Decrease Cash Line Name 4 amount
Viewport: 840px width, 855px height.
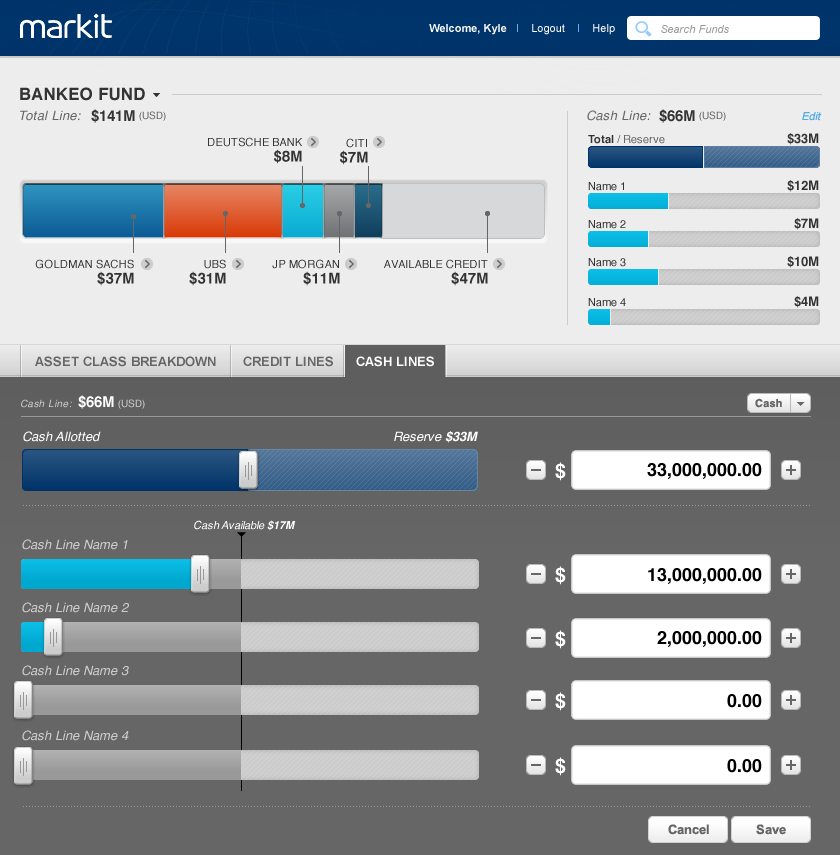click(x=536, y=766)
